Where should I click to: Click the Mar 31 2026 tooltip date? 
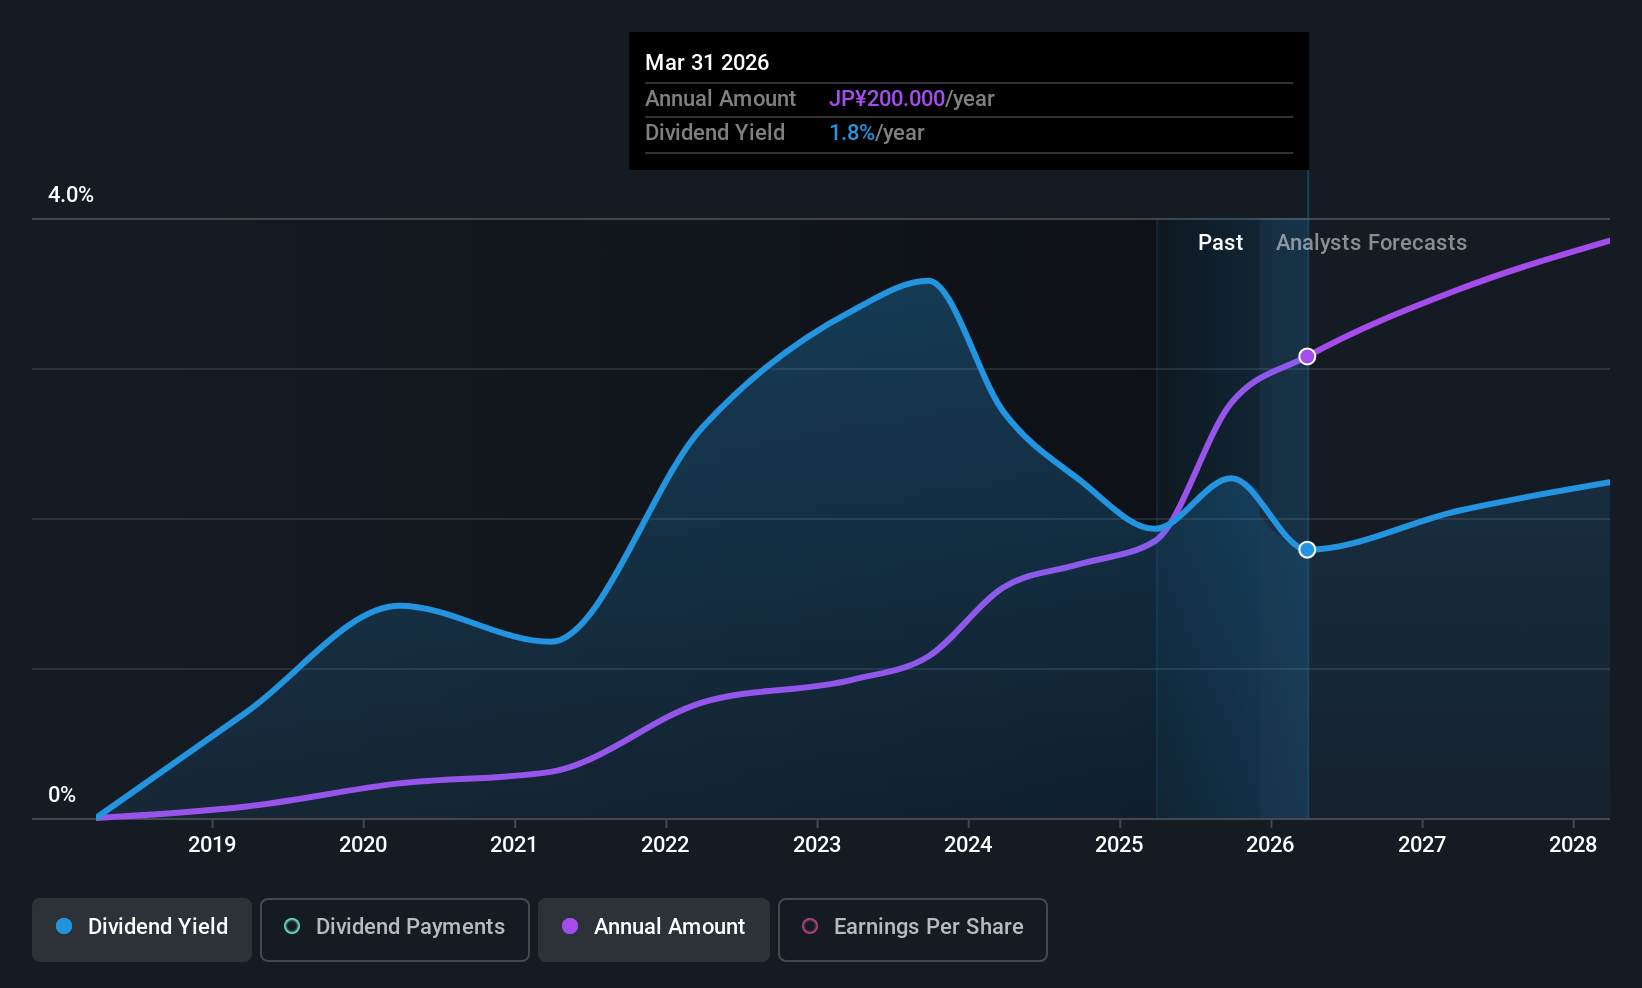pos(707,63)
